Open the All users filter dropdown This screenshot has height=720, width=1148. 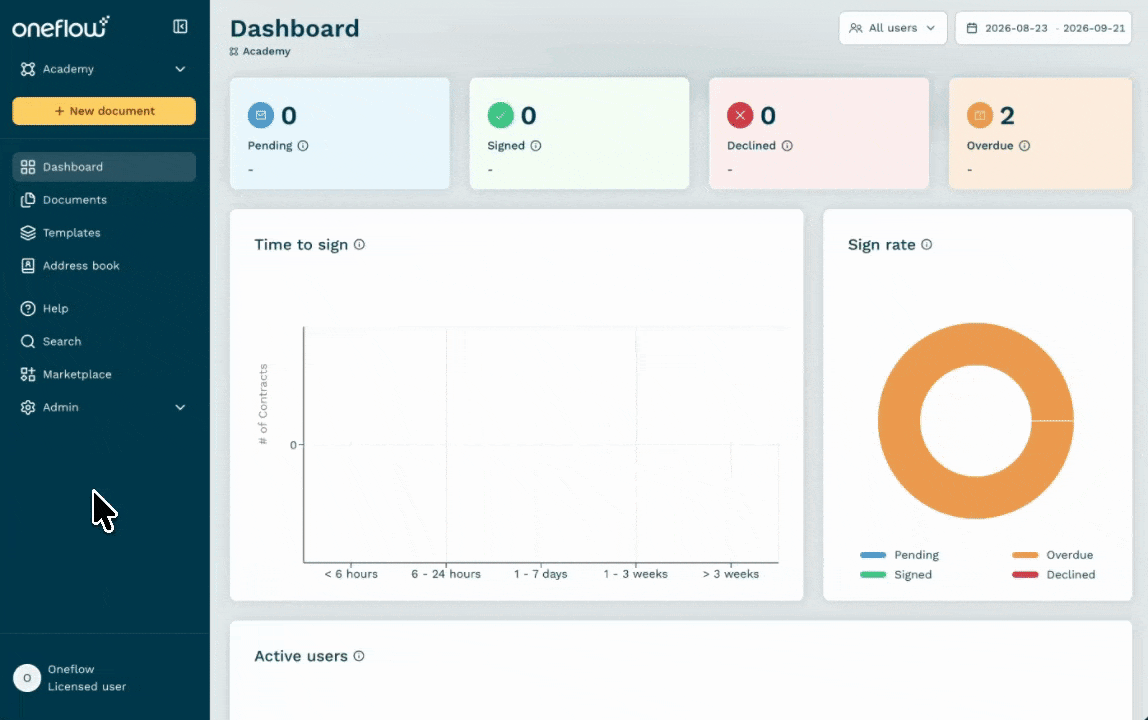tap(892, 28)
